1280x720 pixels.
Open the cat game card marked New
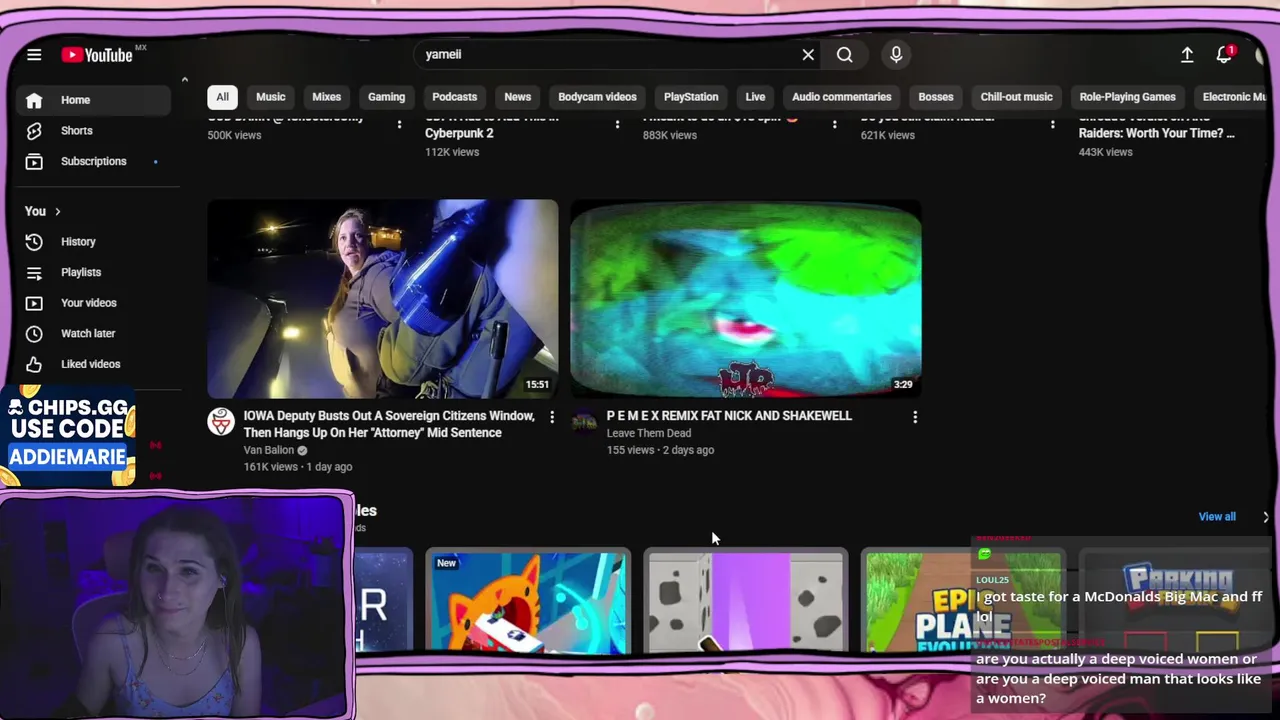point(528,602)
